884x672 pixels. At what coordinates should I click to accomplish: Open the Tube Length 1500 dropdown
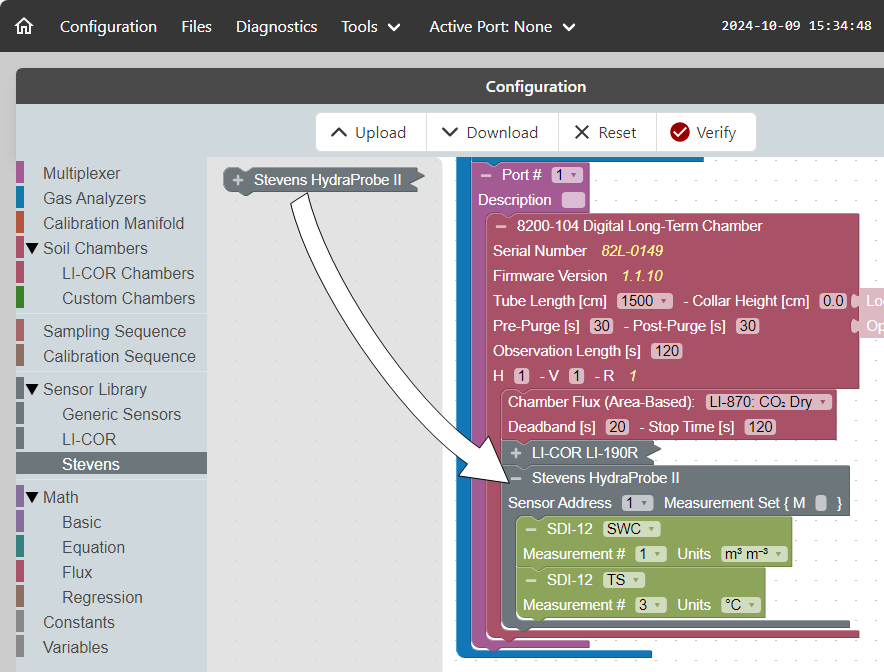click(645, 301)
